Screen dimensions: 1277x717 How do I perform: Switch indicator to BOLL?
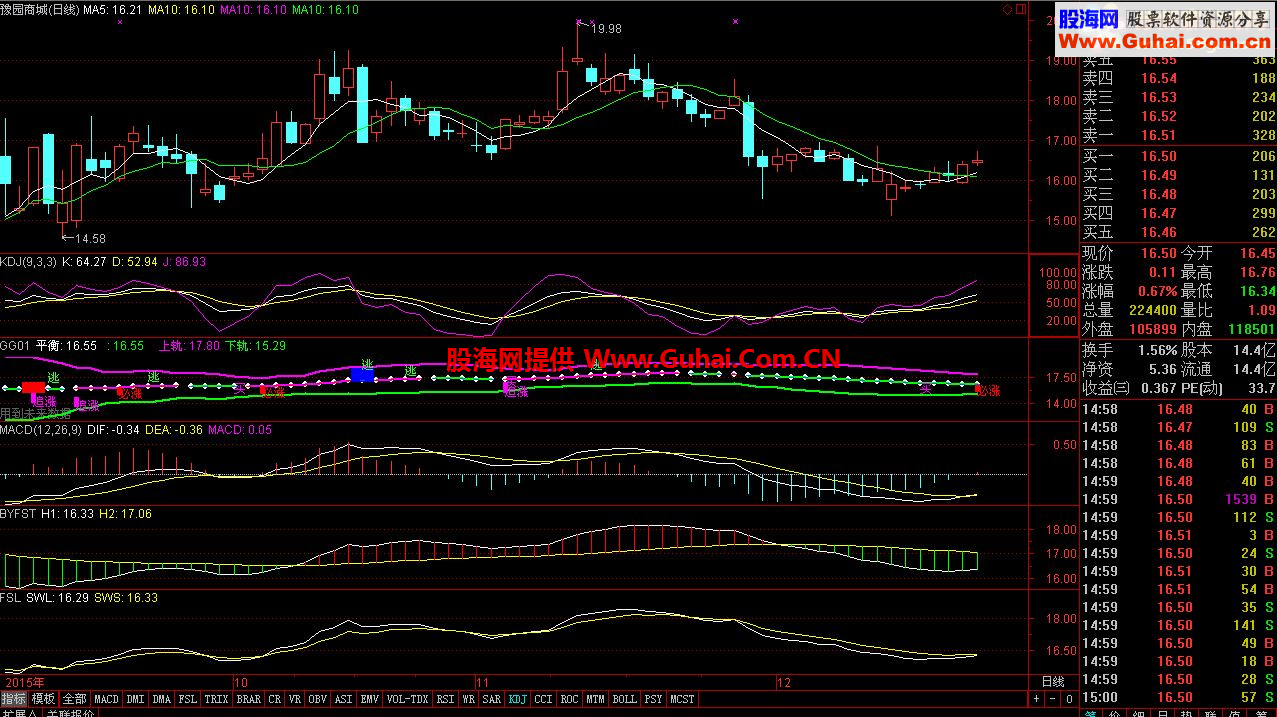[x=624, y=699]
